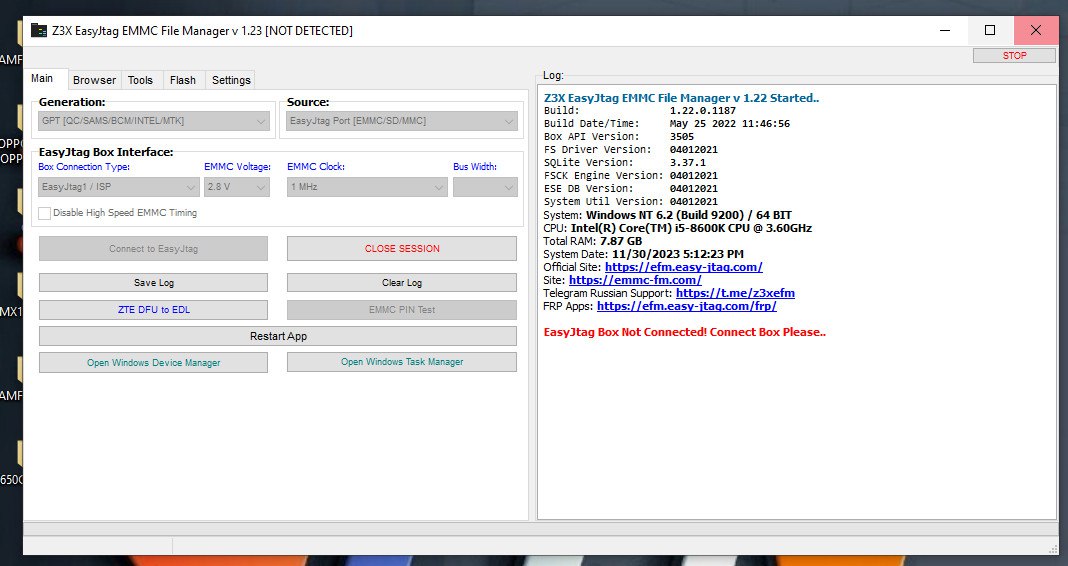
Task: Open Windows Task Manager button
Action: point(402,362)
